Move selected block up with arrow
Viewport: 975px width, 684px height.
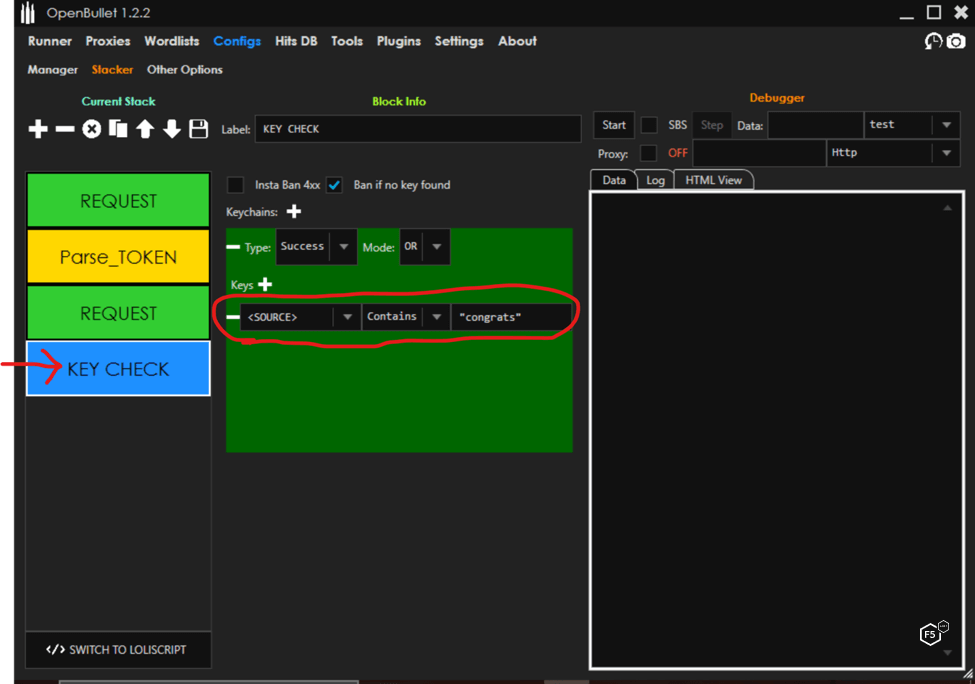[145, 129]
